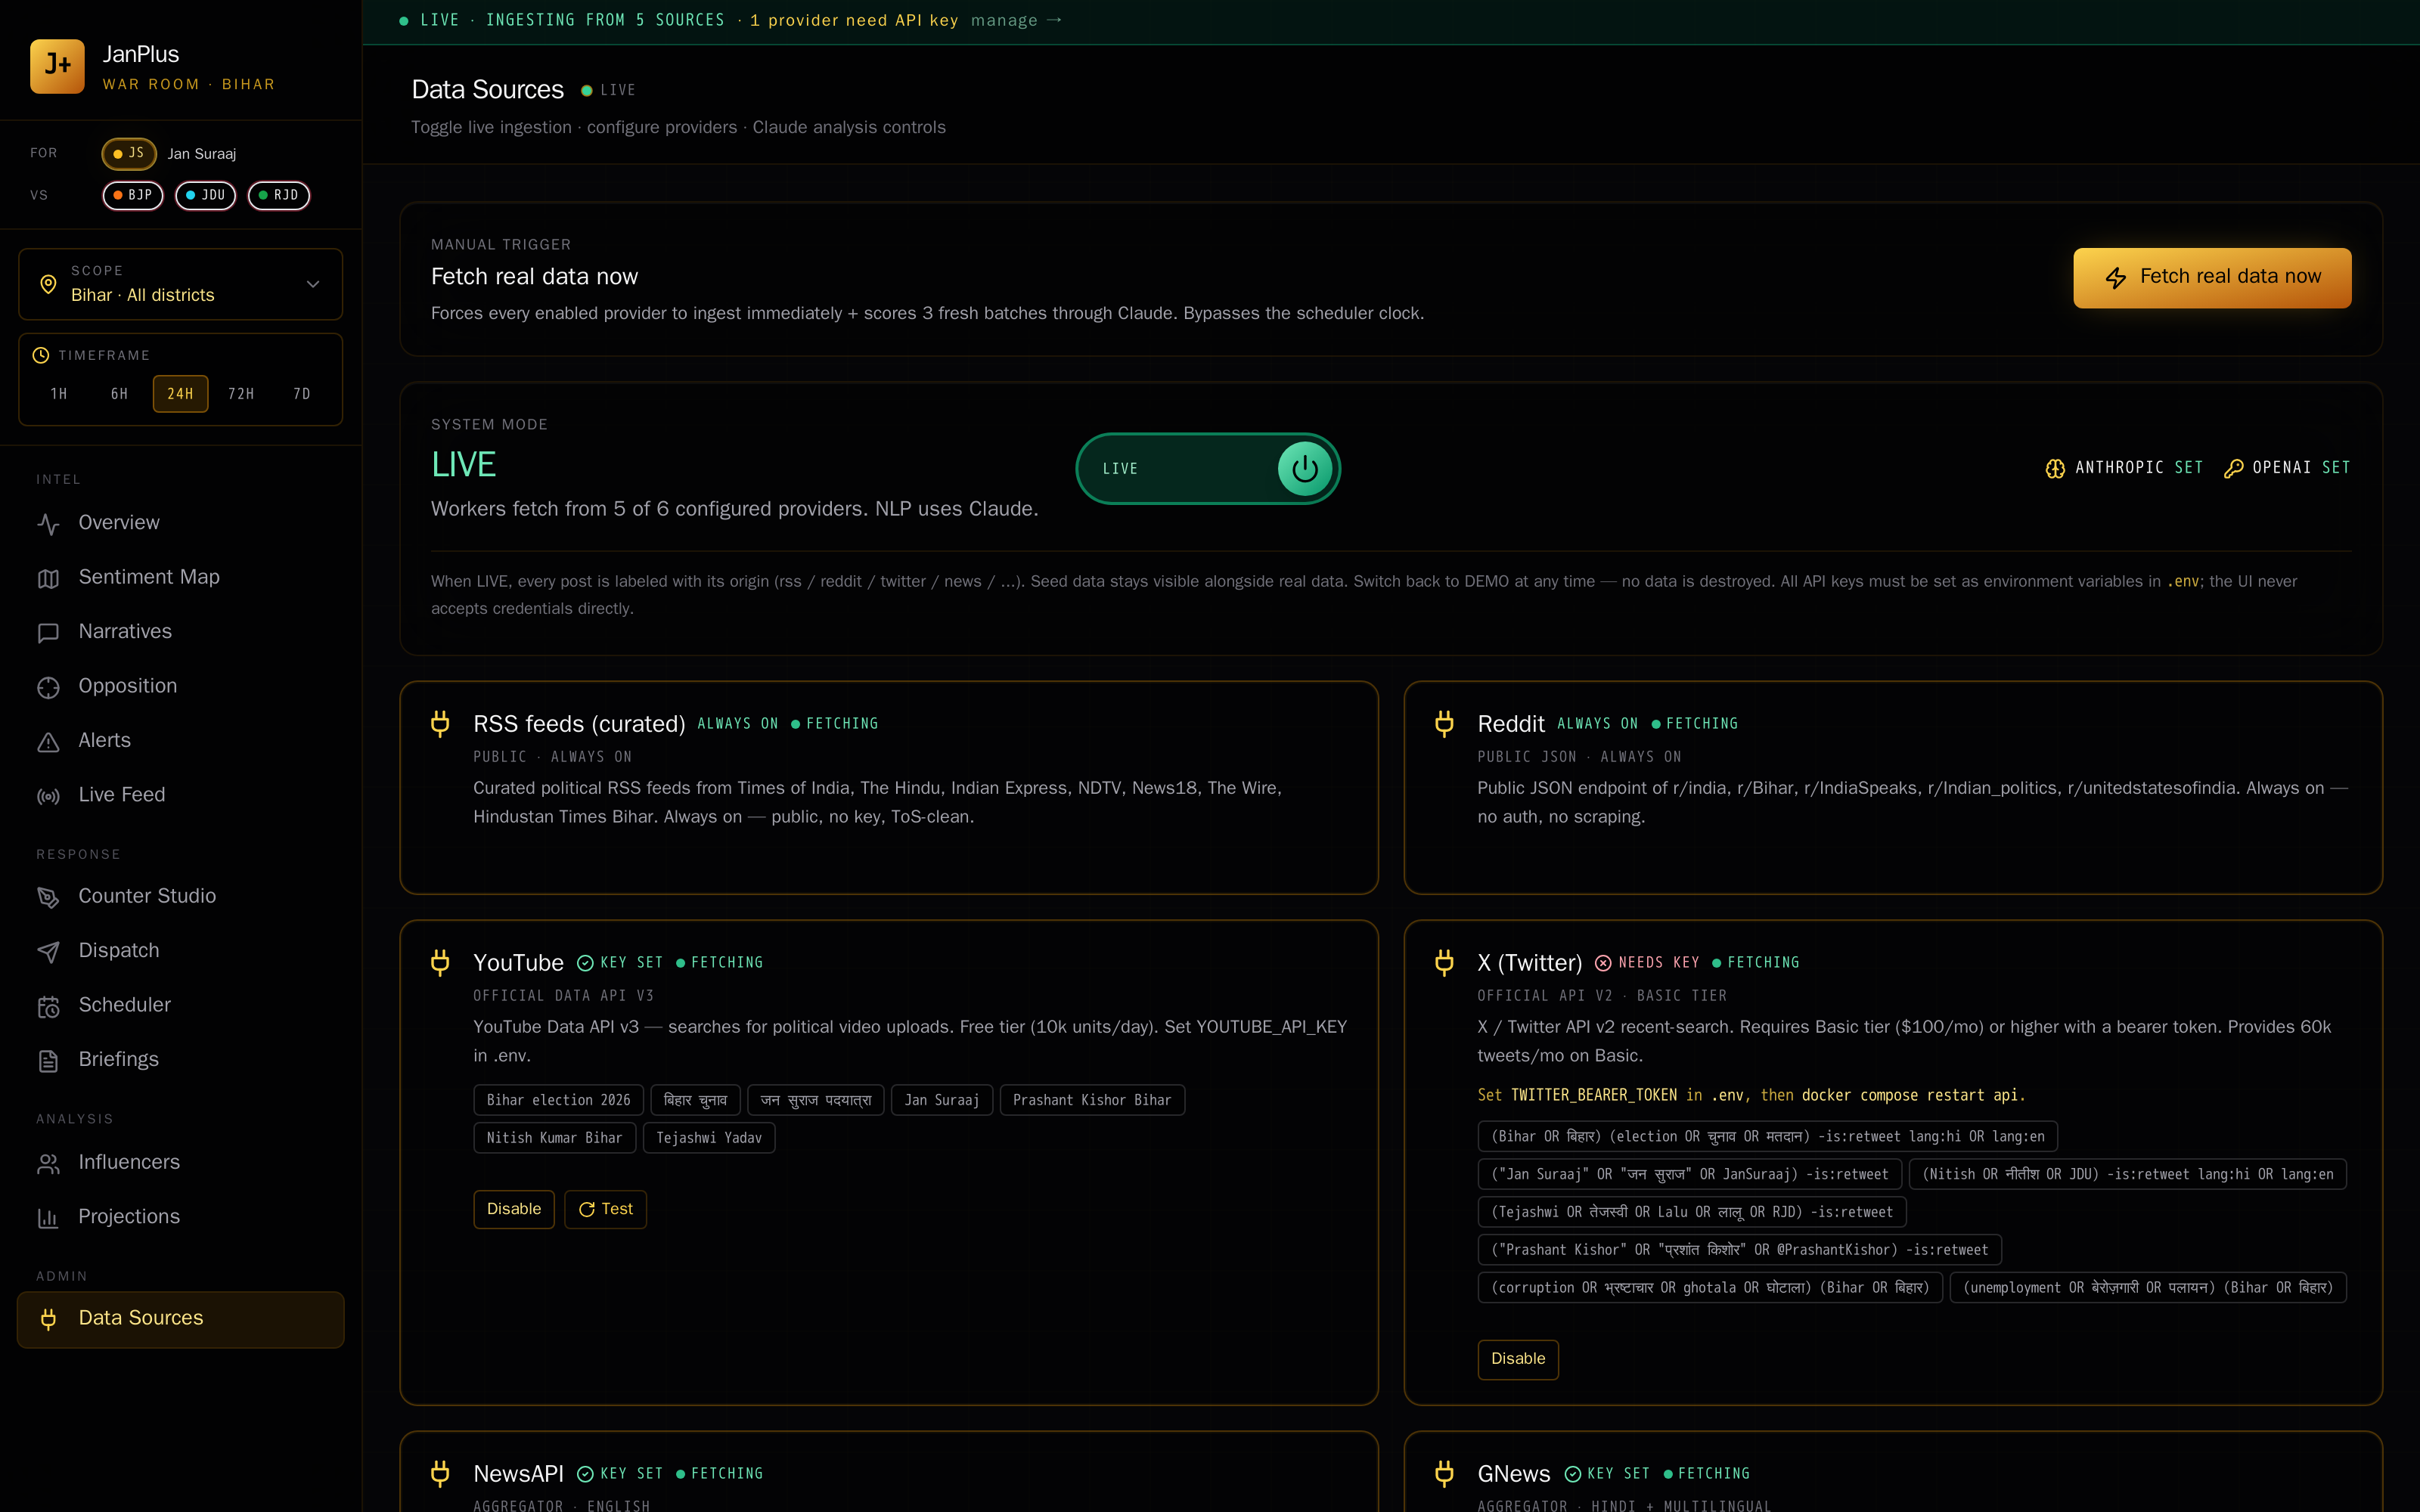
Task: Go to Projections page
Action: 181,1217
